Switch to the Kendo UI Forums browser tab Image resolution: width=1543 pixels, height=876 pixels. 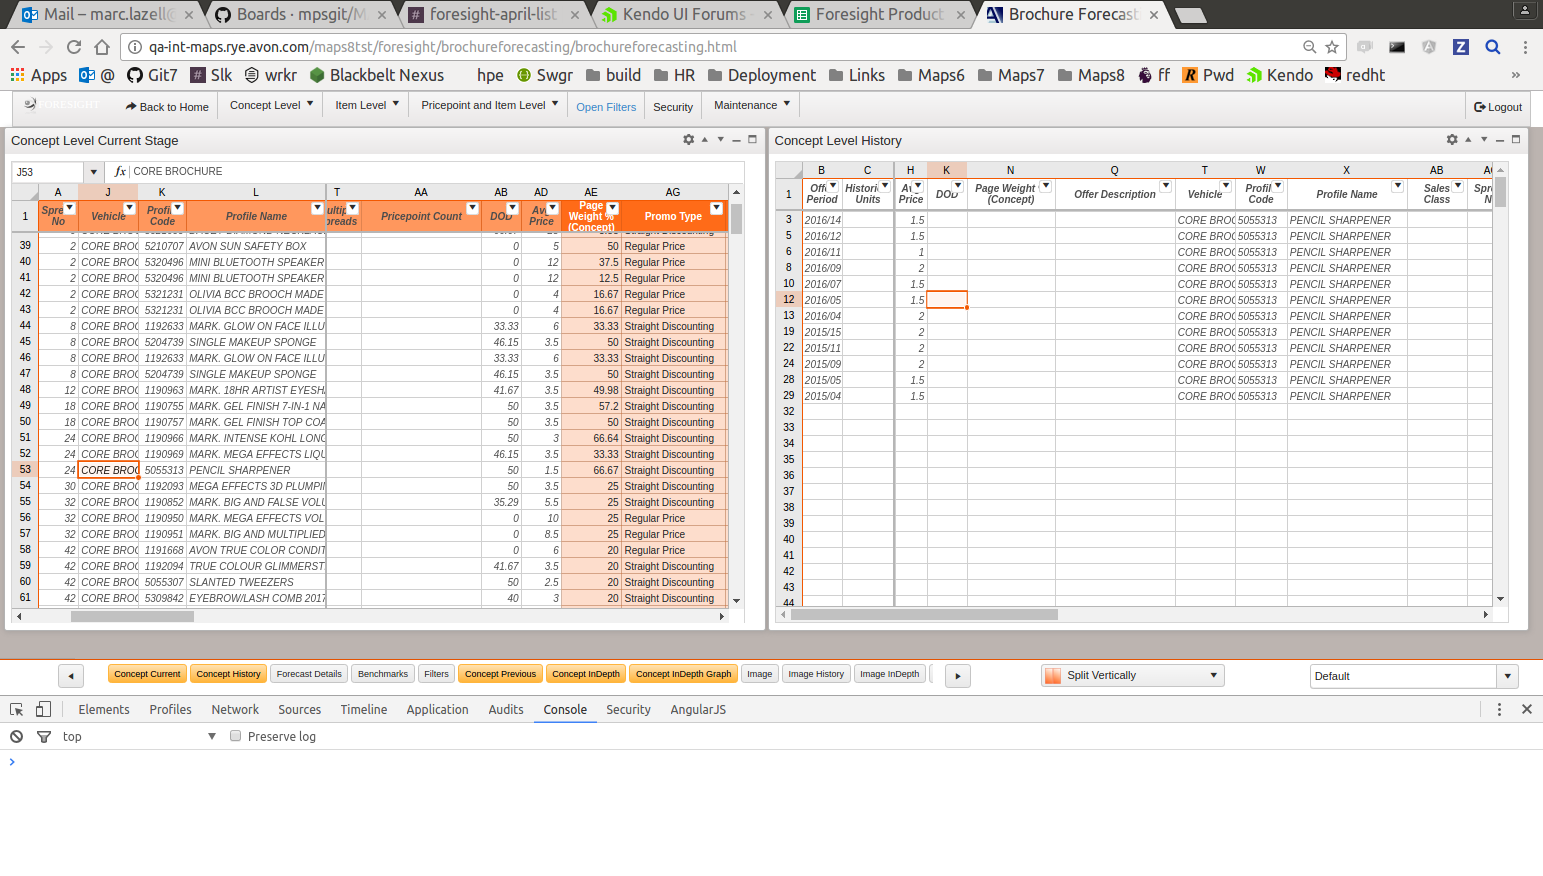685,14
